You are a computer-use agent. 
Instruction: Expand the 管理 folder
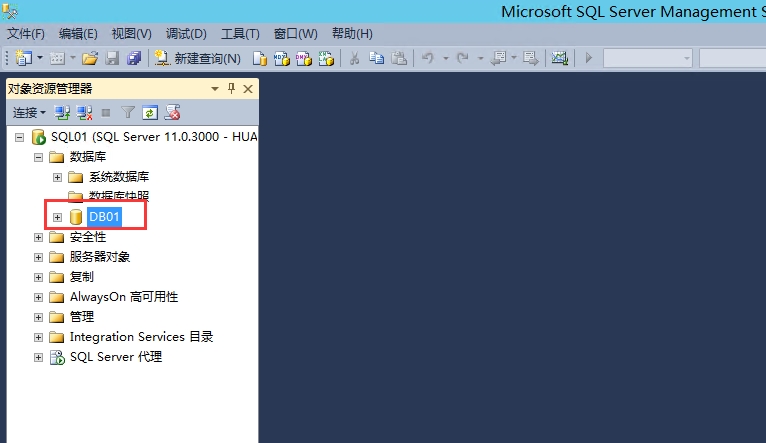coord(39,317)
